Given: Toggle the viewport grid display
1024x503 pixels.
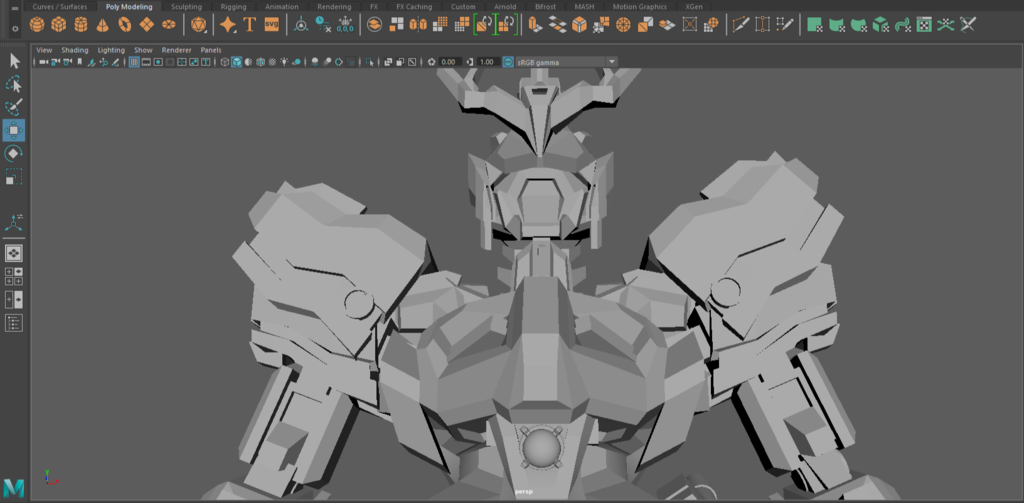Looking at the screenshot, I should point(134,62).
